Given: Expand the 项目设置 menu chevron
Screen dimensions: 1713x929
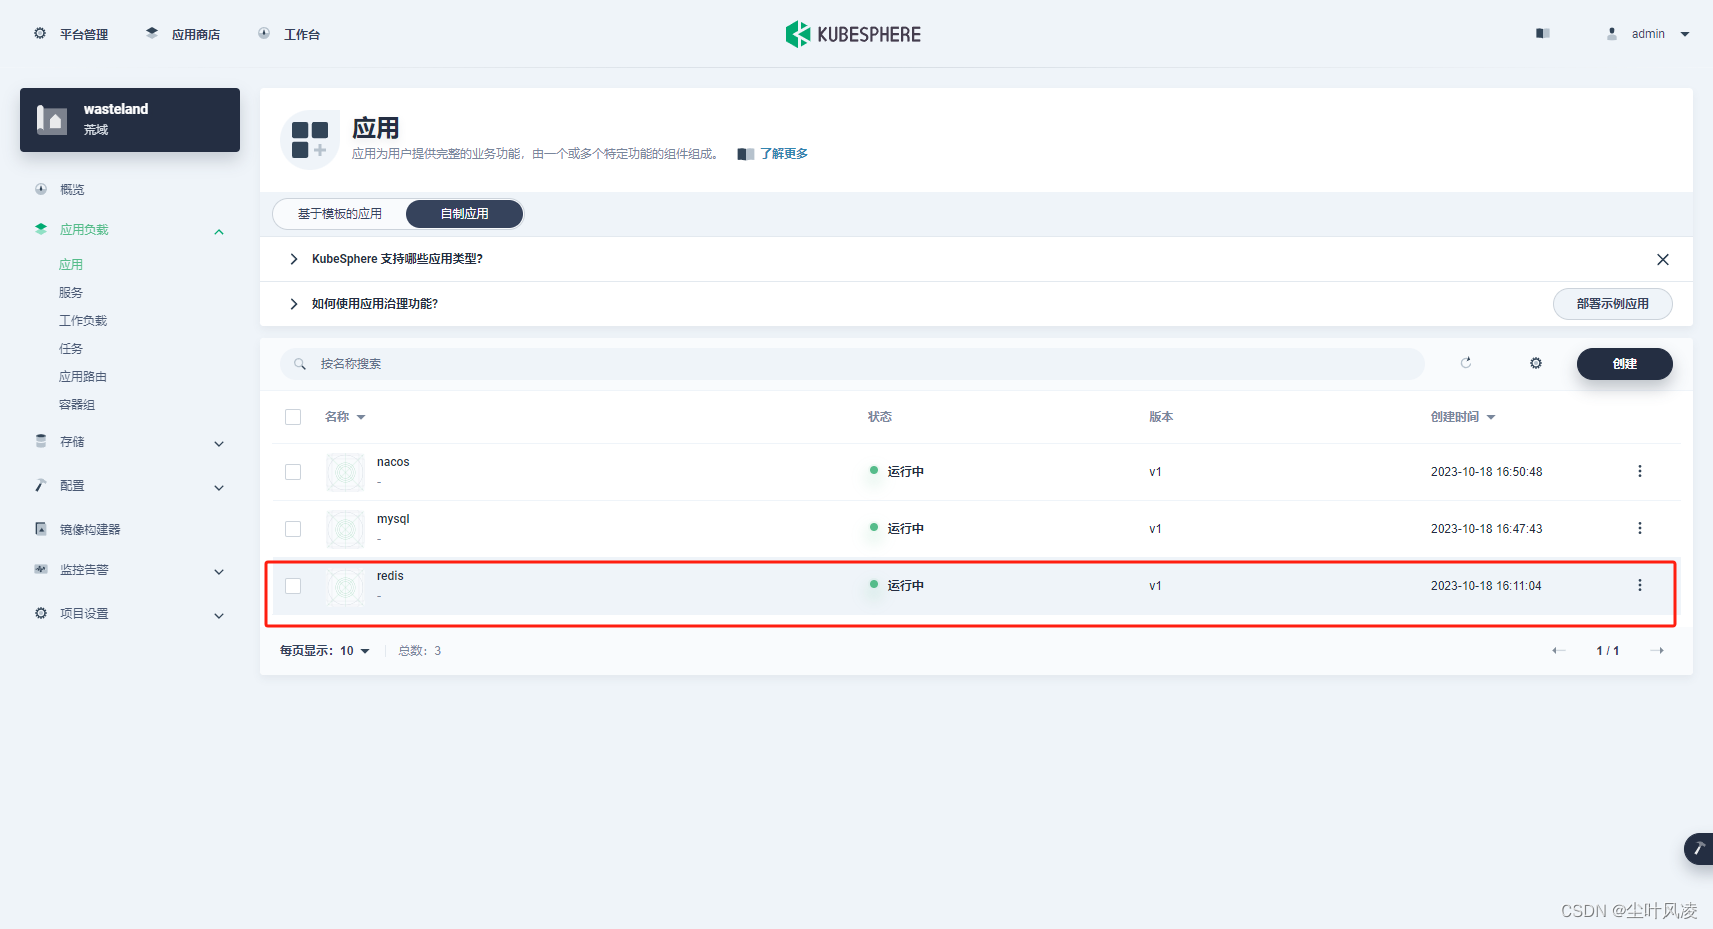Looking at the screenshot, I should 219,616.
